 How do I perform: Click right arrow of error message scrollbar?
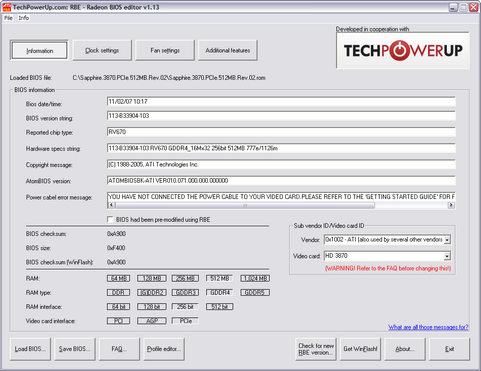coord(451,205)
